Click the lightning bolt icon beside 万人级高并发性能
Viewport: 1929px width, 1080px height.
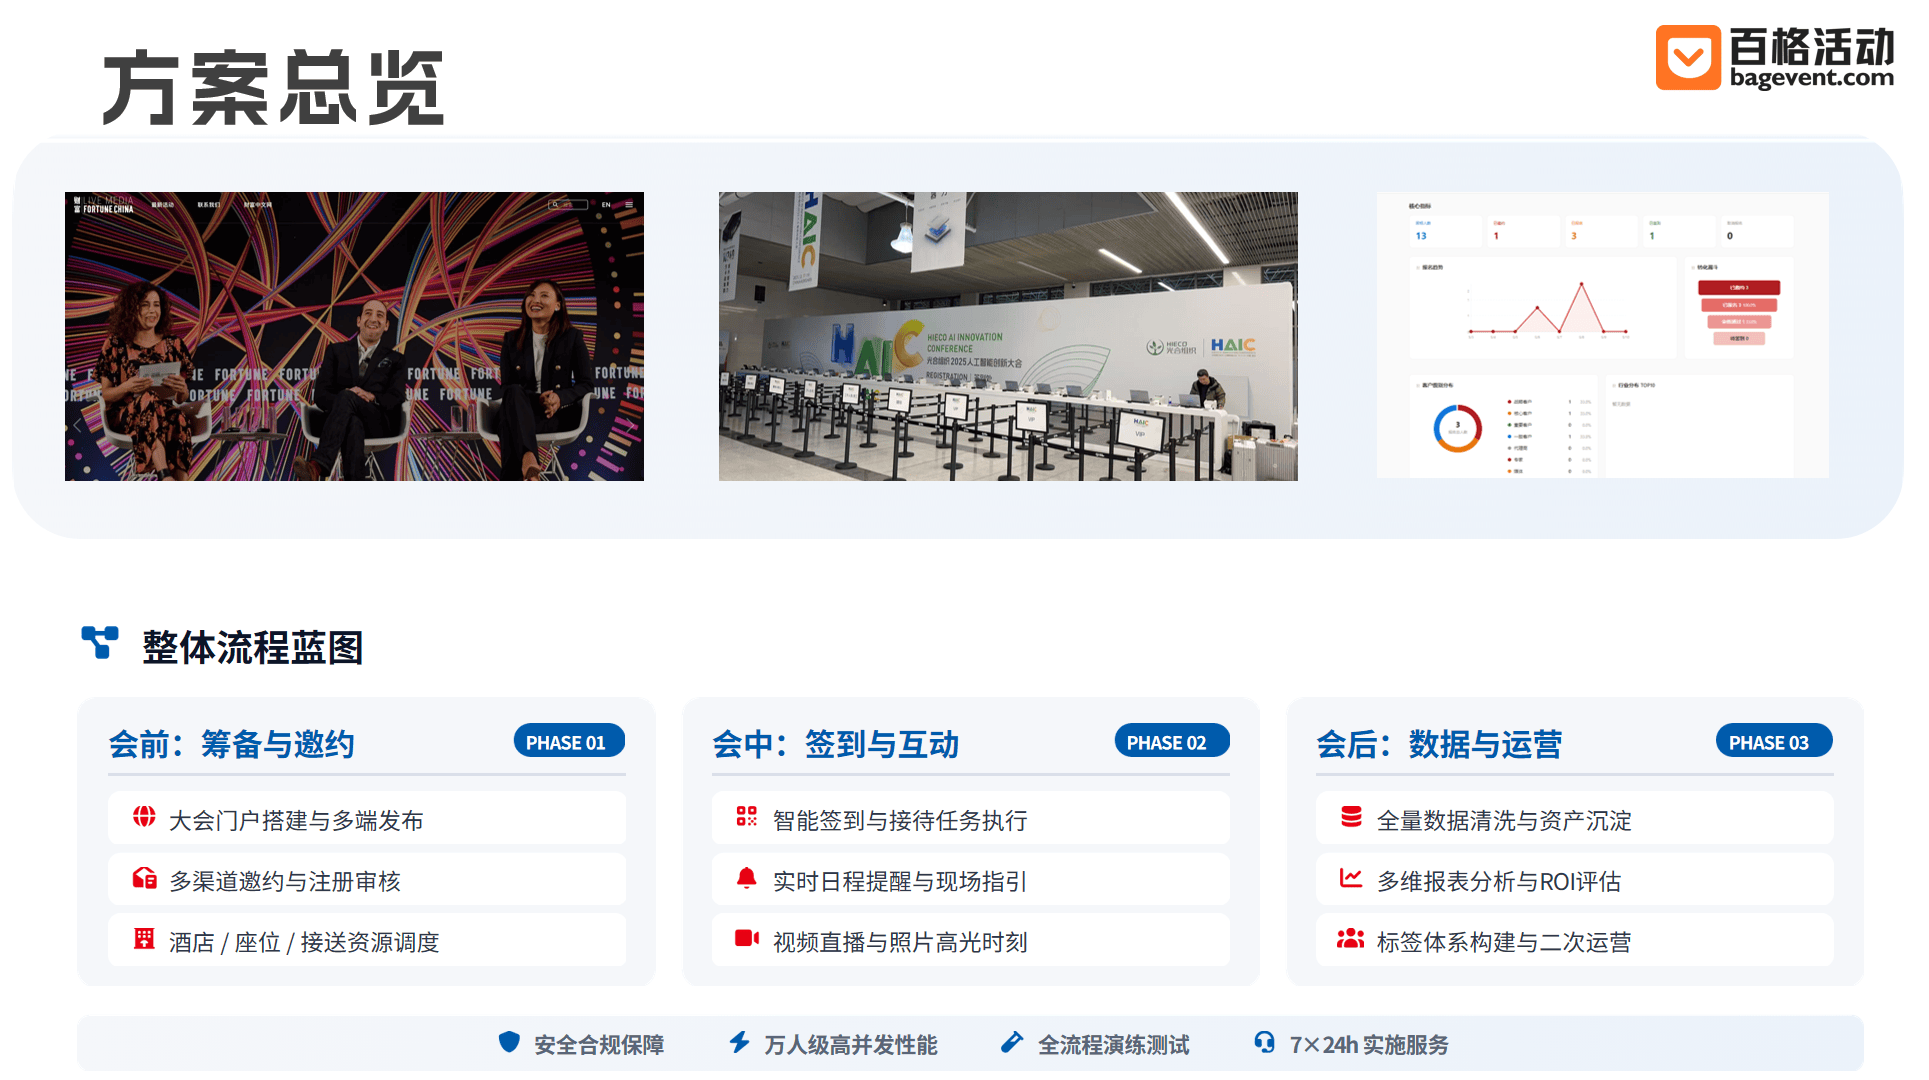pos(739,1042)
